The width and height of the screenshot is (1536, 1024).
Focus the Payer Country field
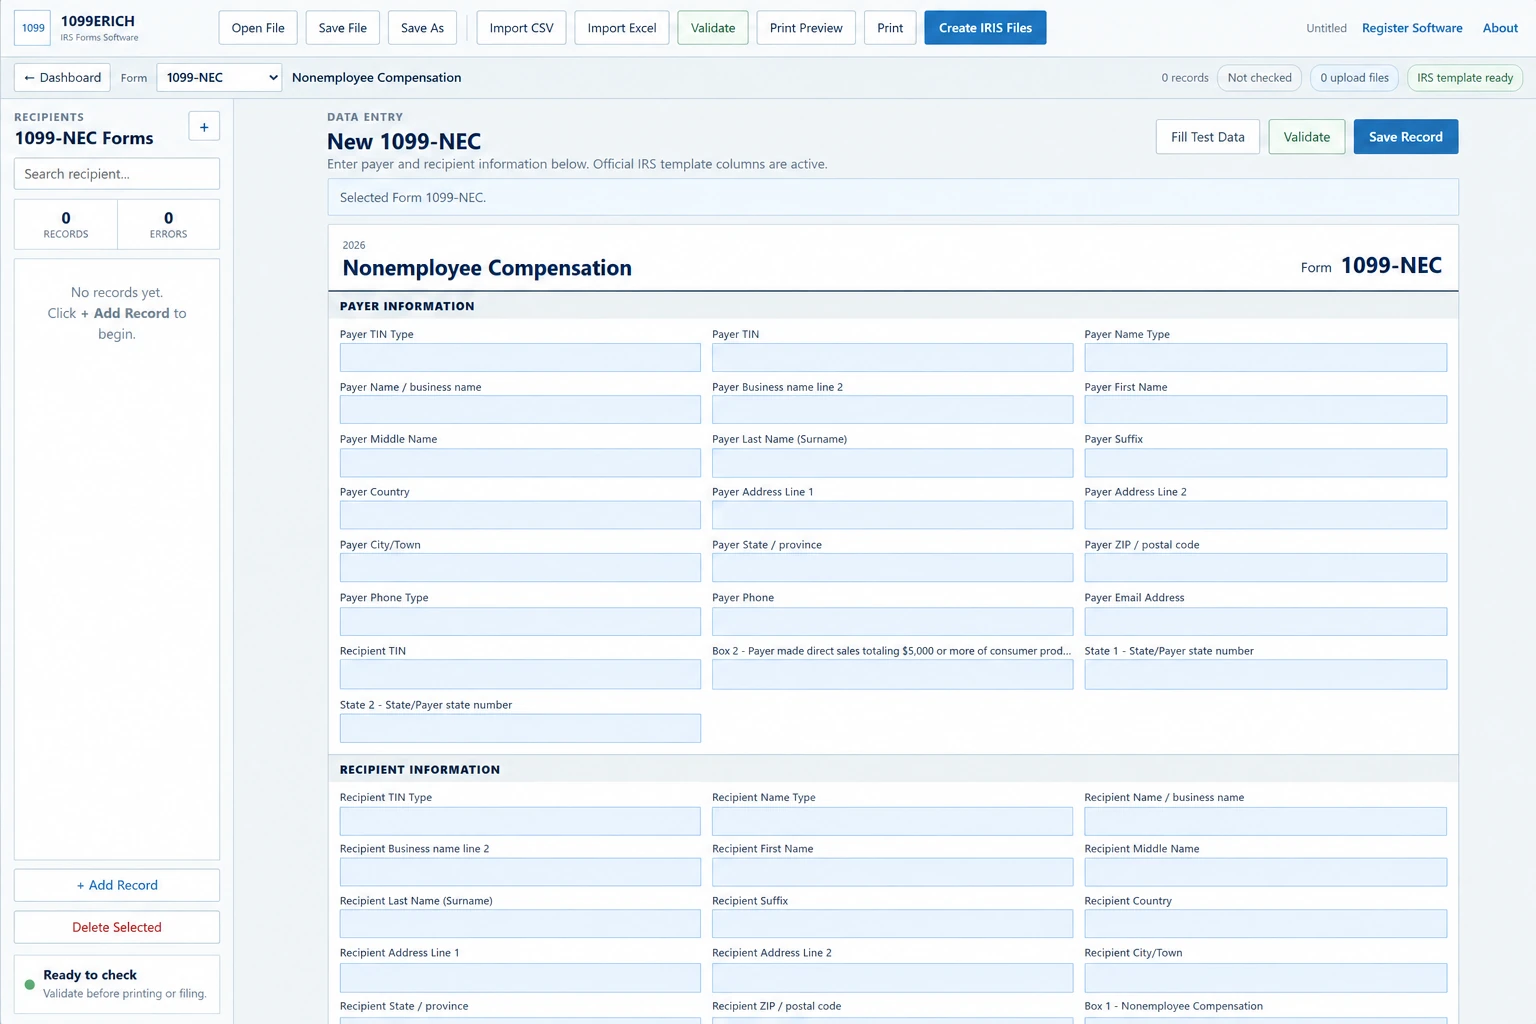tap(520, 515)
